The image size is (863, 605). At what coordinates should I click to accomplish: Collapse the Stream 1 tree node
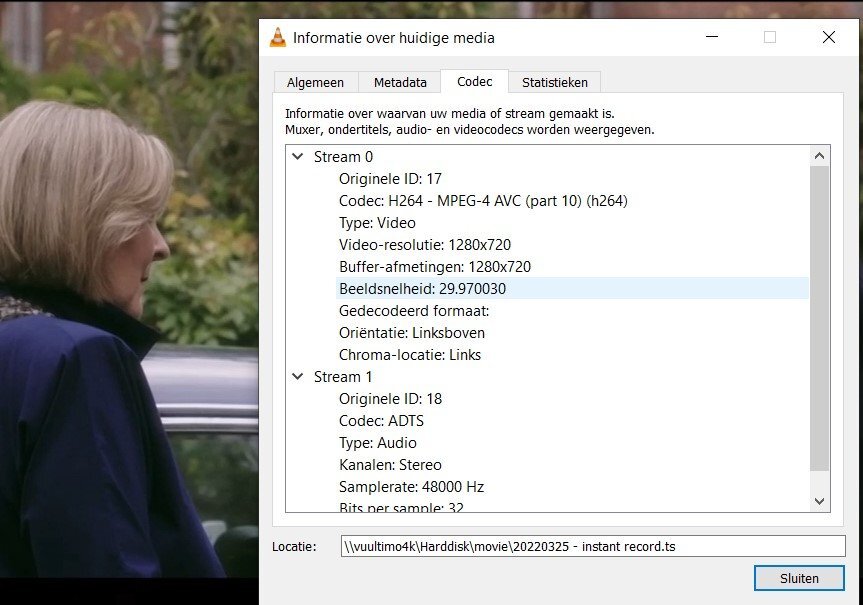(297, 377)
